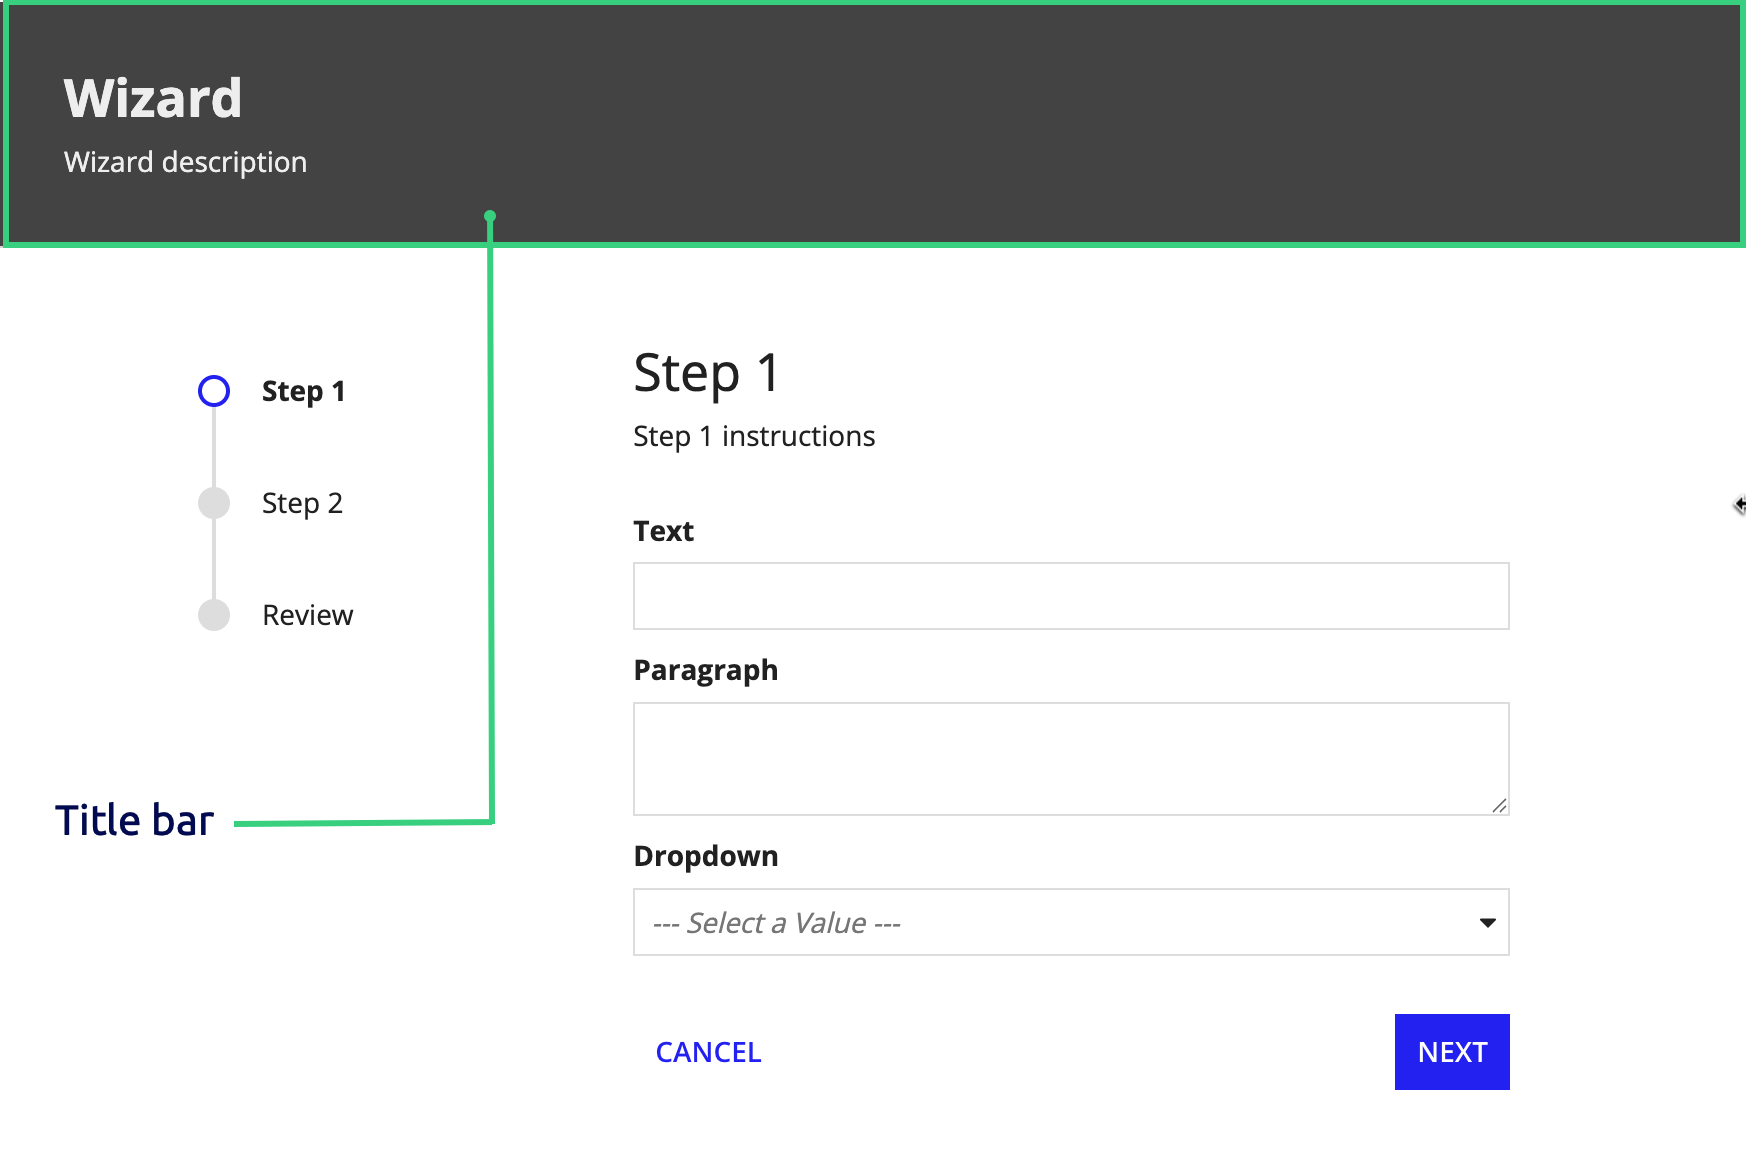Grab the Paragraph textarea resize handle
Image resolution: width=1746 pixels, height=1156 pixels.
(1499, 805)
